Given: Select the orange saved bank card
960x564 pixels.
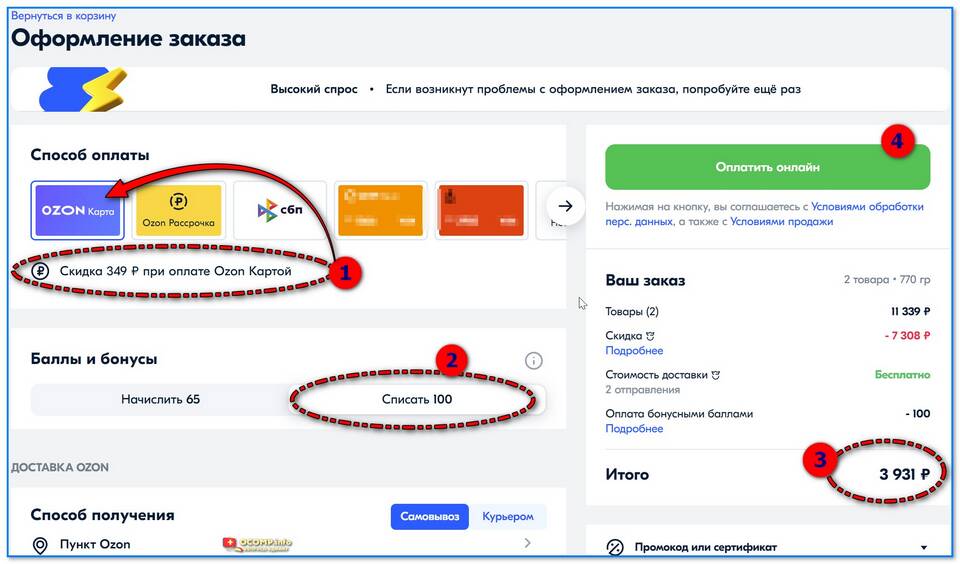Looking at the screenshot, I should click(x=382, y=211).
